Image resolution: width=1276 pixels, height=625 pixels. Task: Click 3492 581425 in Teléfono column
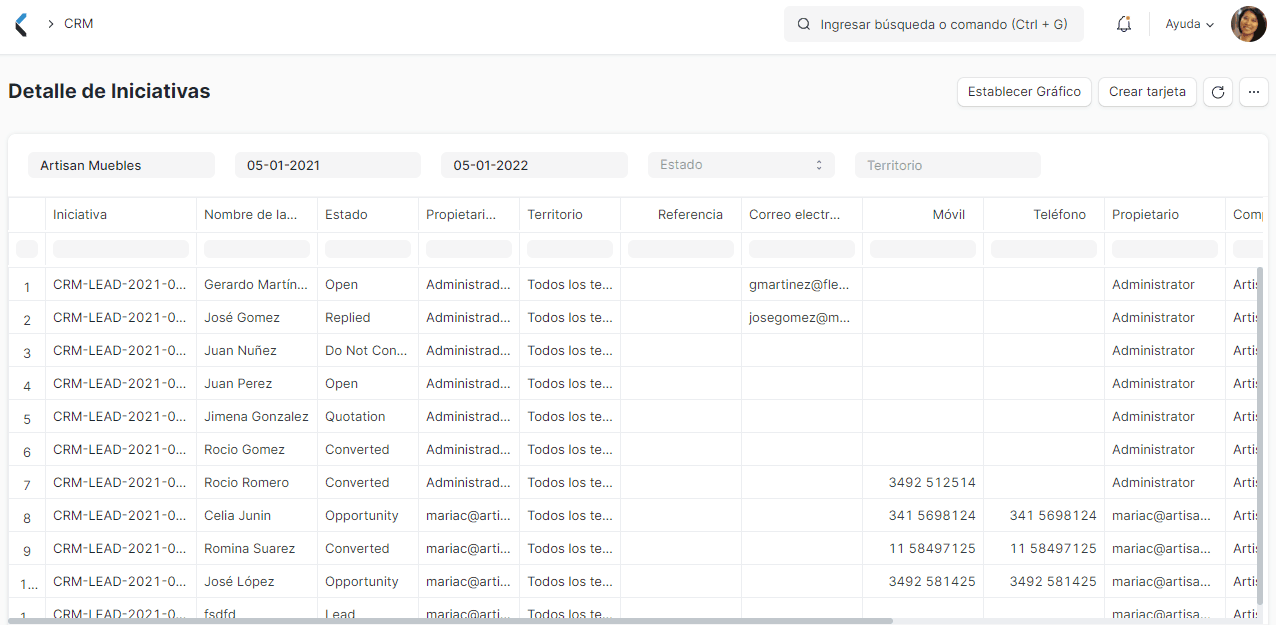[1044, 582]
